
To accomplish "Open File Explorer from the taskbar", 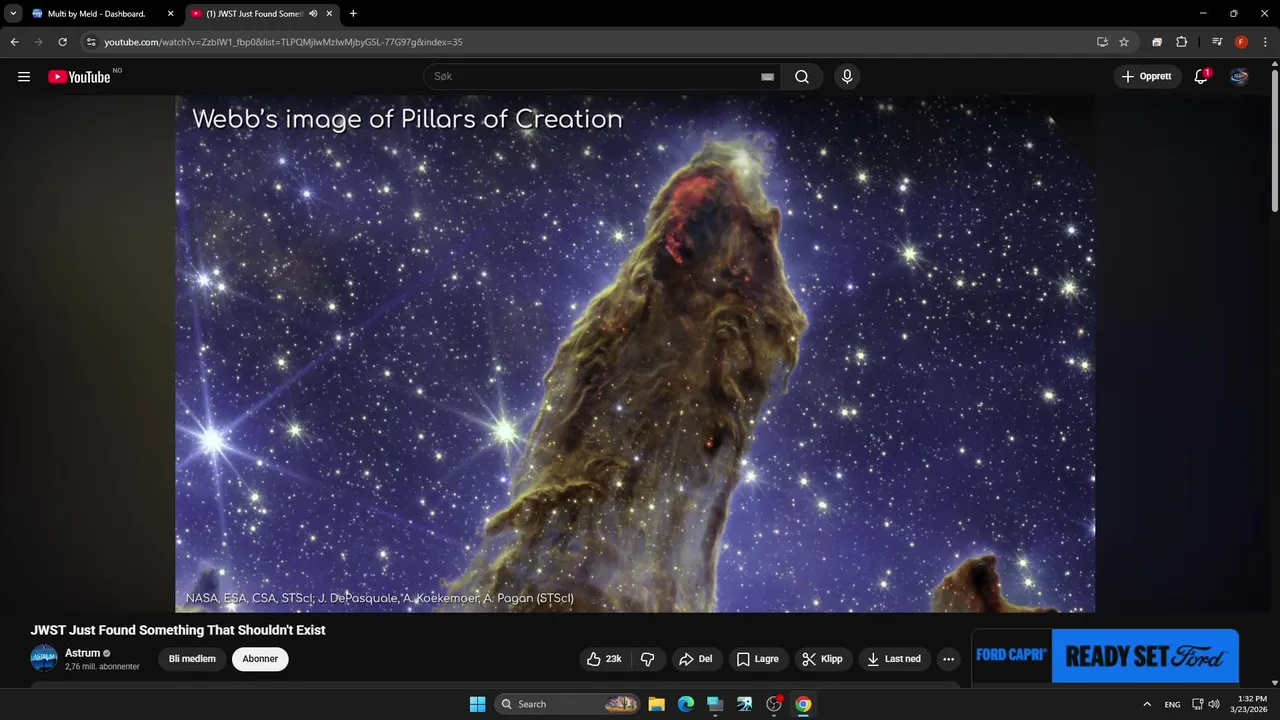I will point(656,704).
